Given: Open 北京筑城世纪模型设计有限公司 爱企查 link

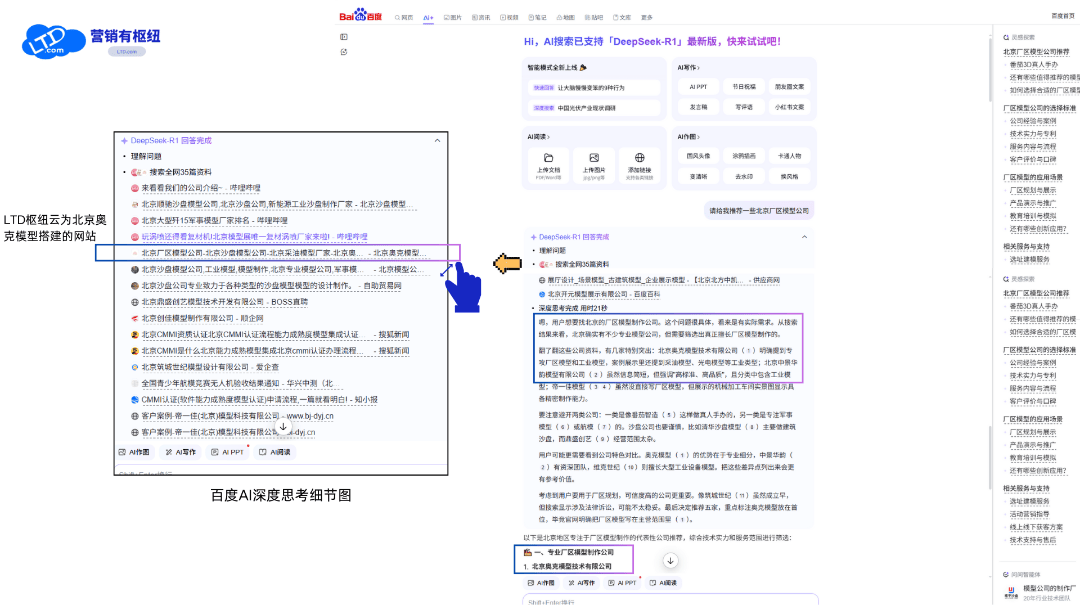Looking at the screenshot, I should click(x=210, y=367).
